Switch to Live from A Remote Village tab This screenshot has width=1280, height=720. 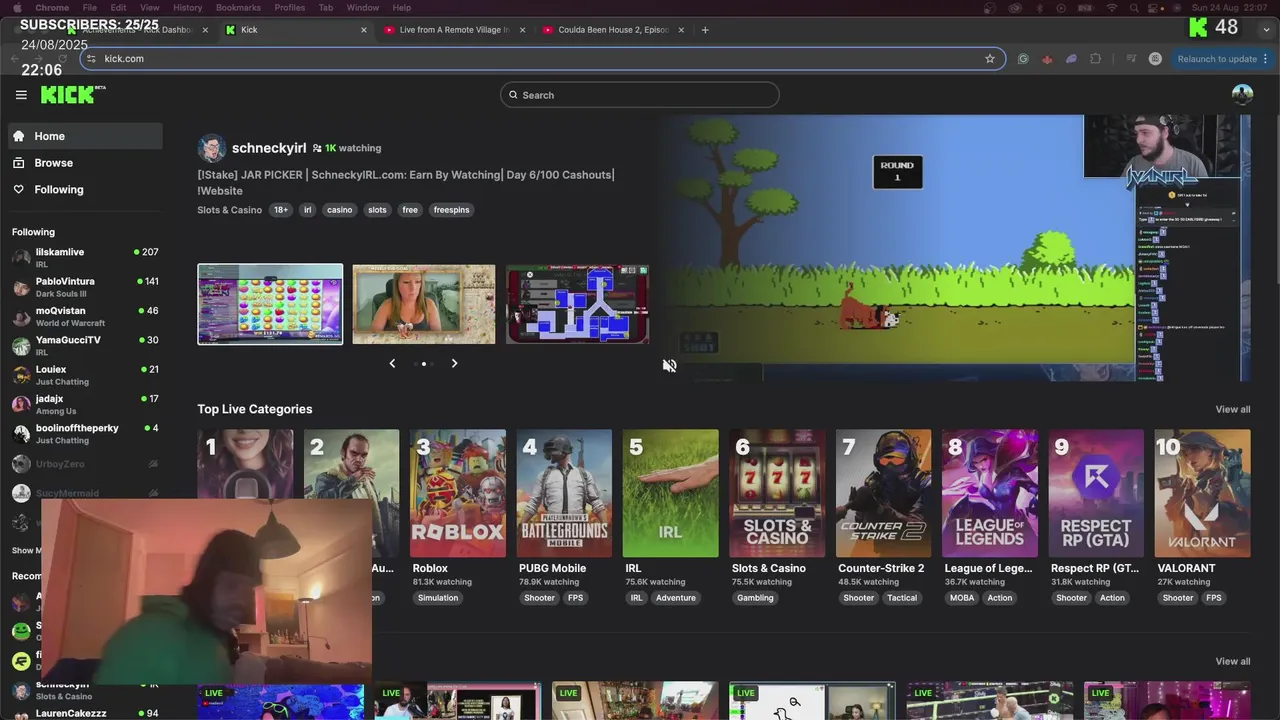[454, 30]
